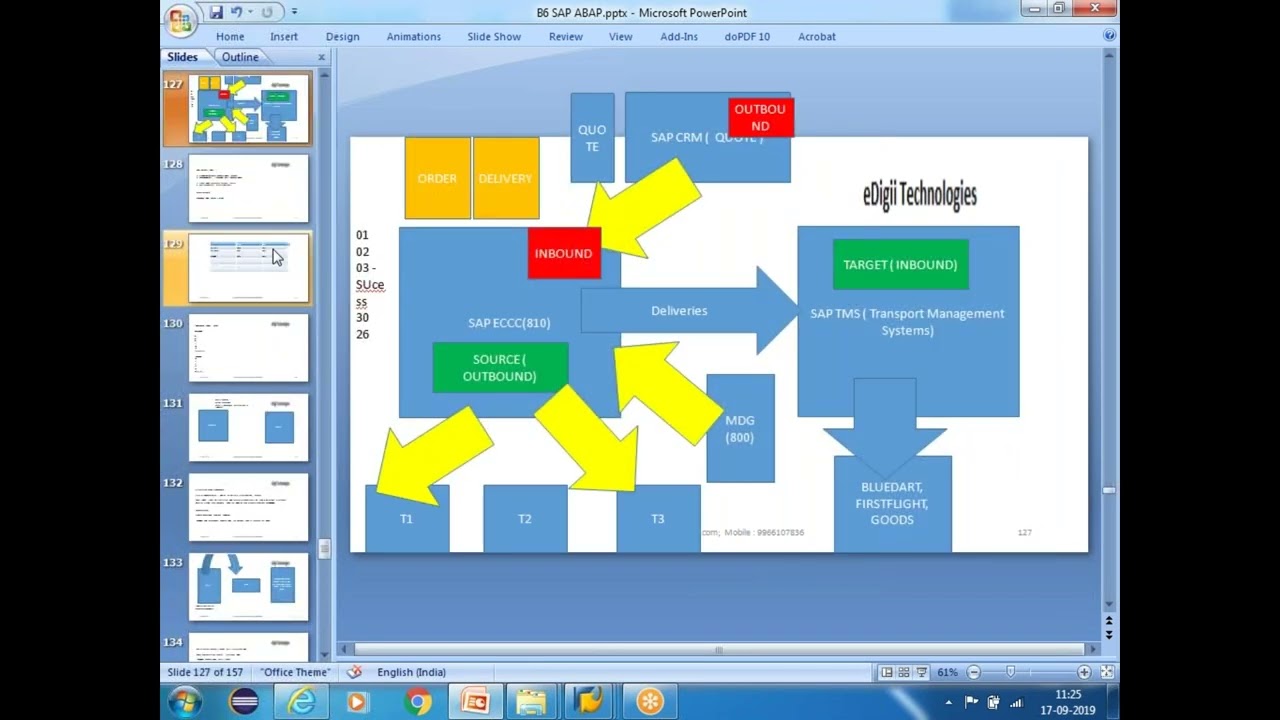
Task: Open the Animations ribbon tab
Action: click(414, 36)
